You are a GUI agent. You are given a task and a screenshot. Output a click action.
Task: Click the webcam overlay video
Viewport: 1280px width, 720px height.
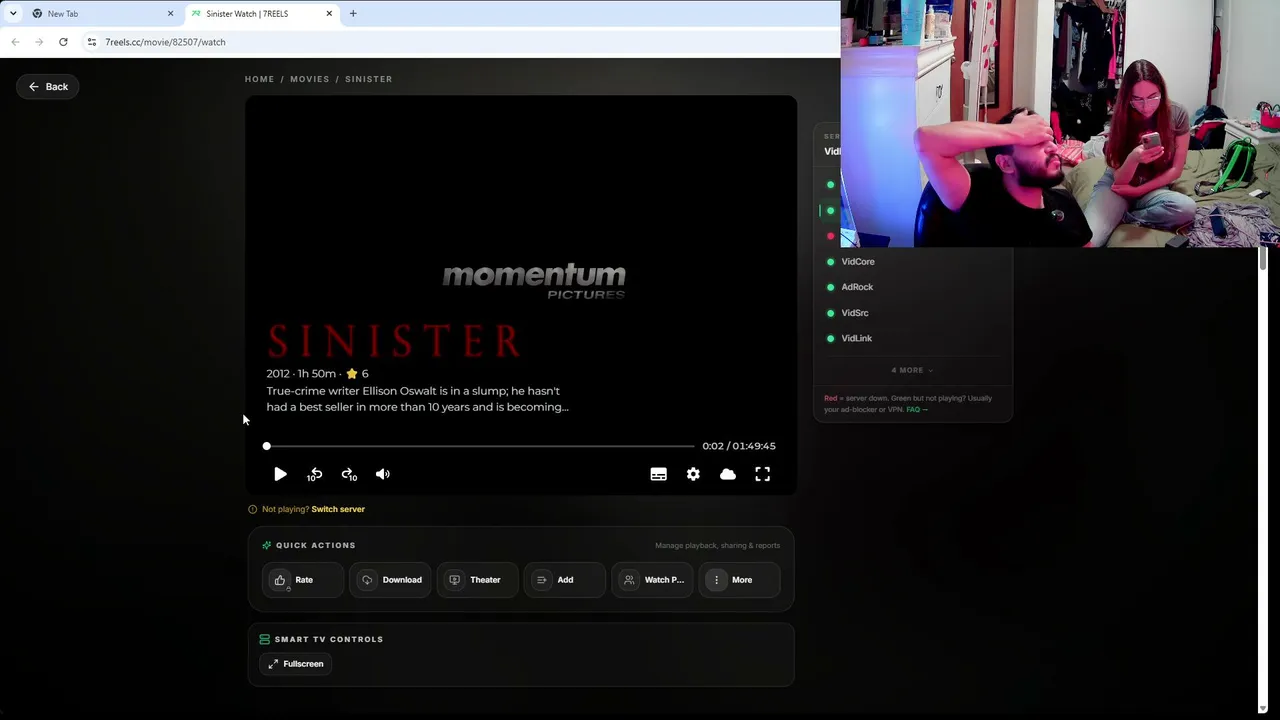[x=1060, y=123]
